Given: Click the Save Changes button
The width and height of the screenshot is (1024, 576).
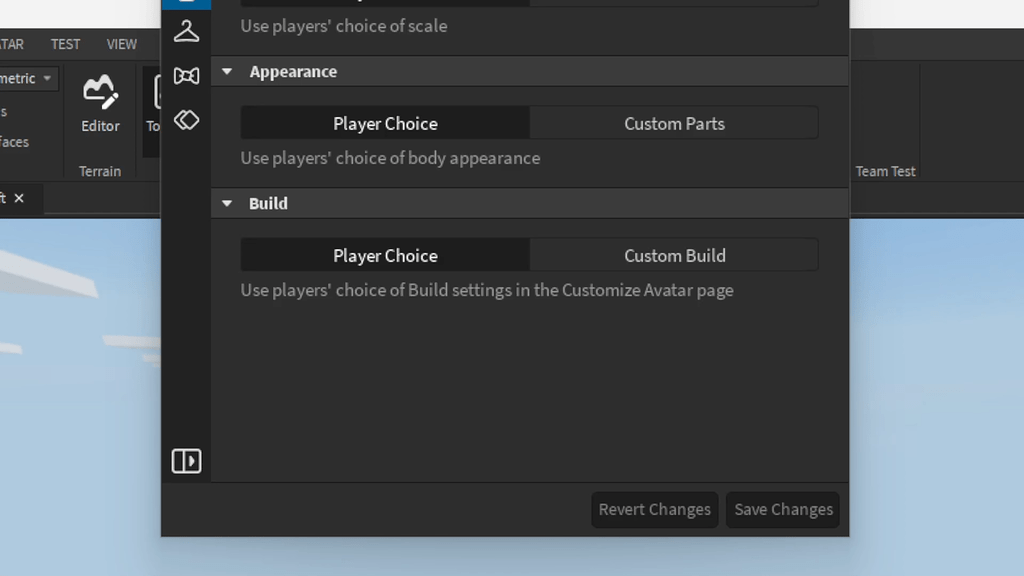Looking at the screenshot, I should pyautogui.click(x=782, y=509).
